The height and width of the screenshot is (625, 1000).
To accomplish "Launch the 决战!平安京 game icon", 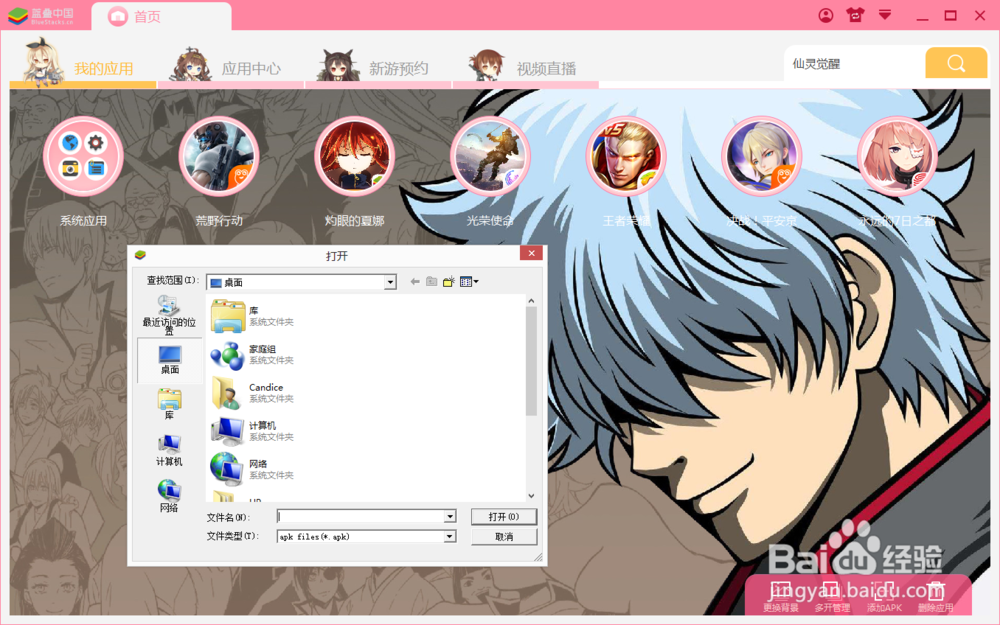I will coord(761,156).
